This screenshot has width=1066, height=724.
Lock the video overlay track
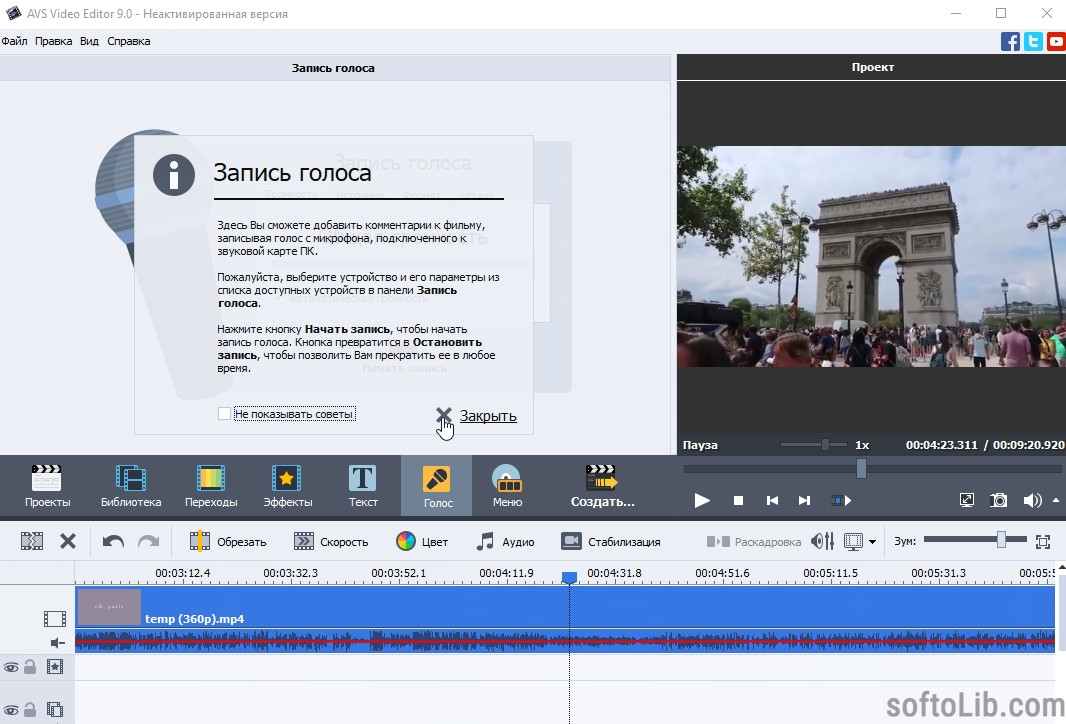[30, 710]
